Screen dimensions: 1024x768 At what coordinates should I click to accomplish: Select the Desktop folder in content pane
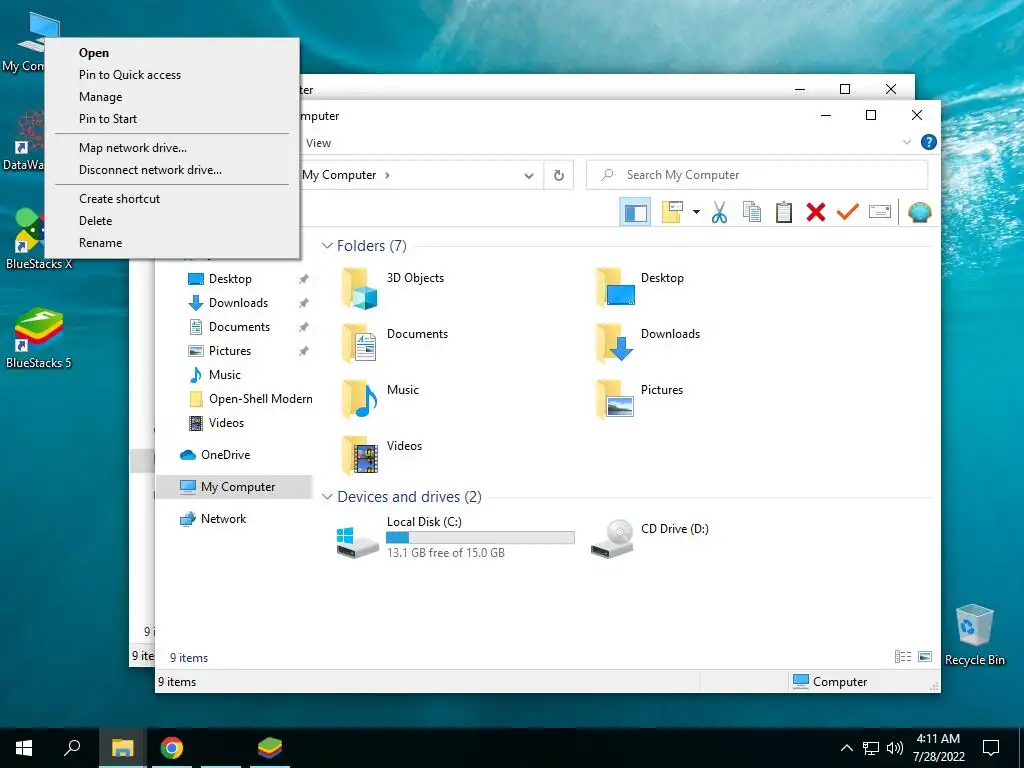pyautogui.click(x=640, y=287)
